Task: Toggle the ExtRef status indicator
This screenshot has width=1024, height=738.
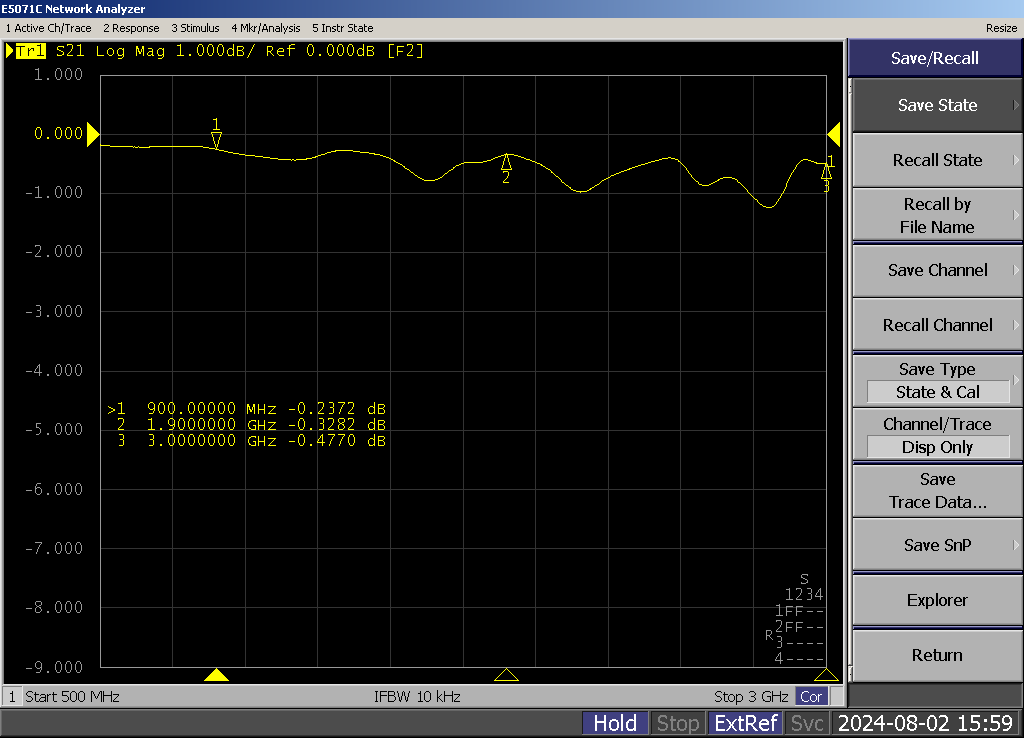Action: [x=745, y=723]
